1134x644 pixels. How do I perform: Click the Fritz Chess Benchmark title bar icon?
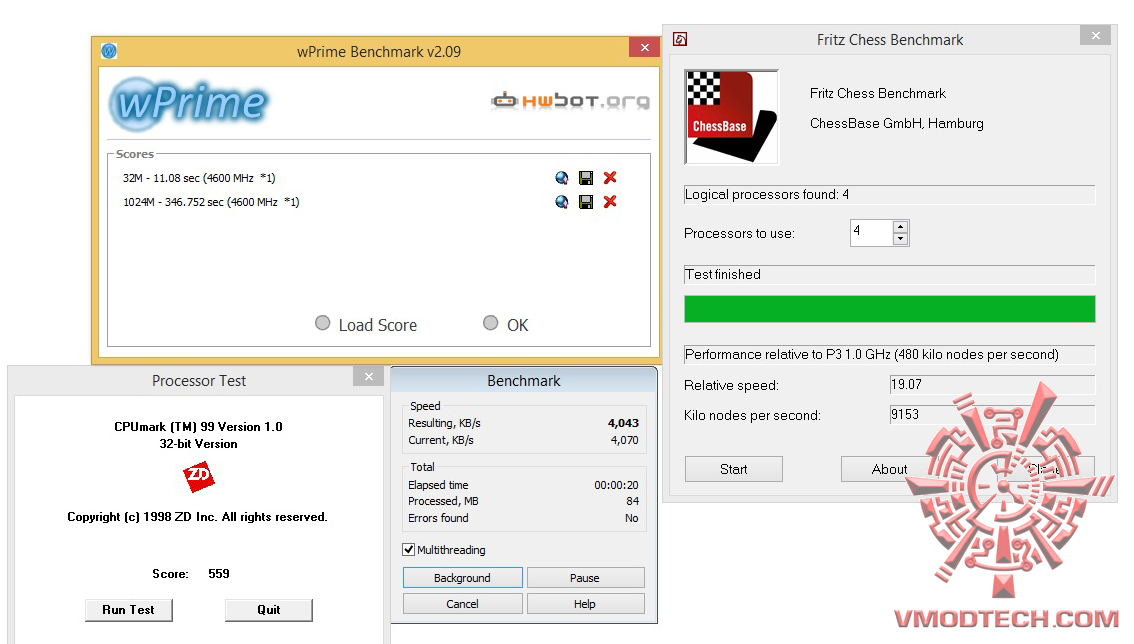(680, 39)
